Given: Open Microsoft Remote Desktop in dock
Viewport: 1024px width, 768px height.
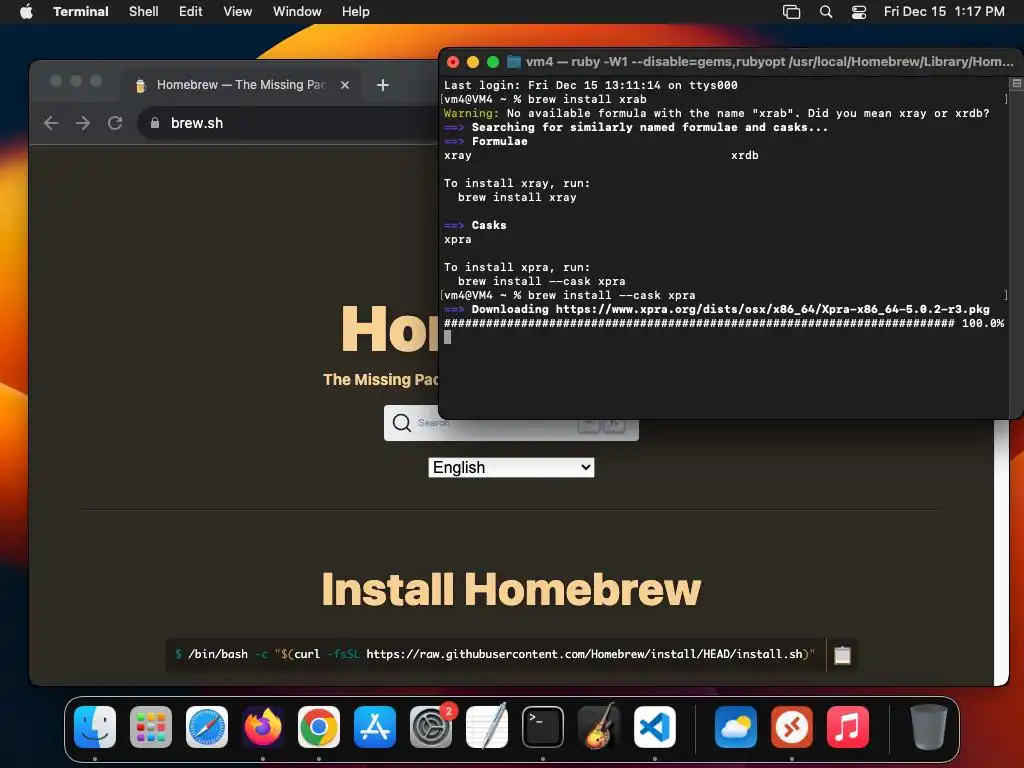Looking at the screenshot, I should [x=792, y=726].
